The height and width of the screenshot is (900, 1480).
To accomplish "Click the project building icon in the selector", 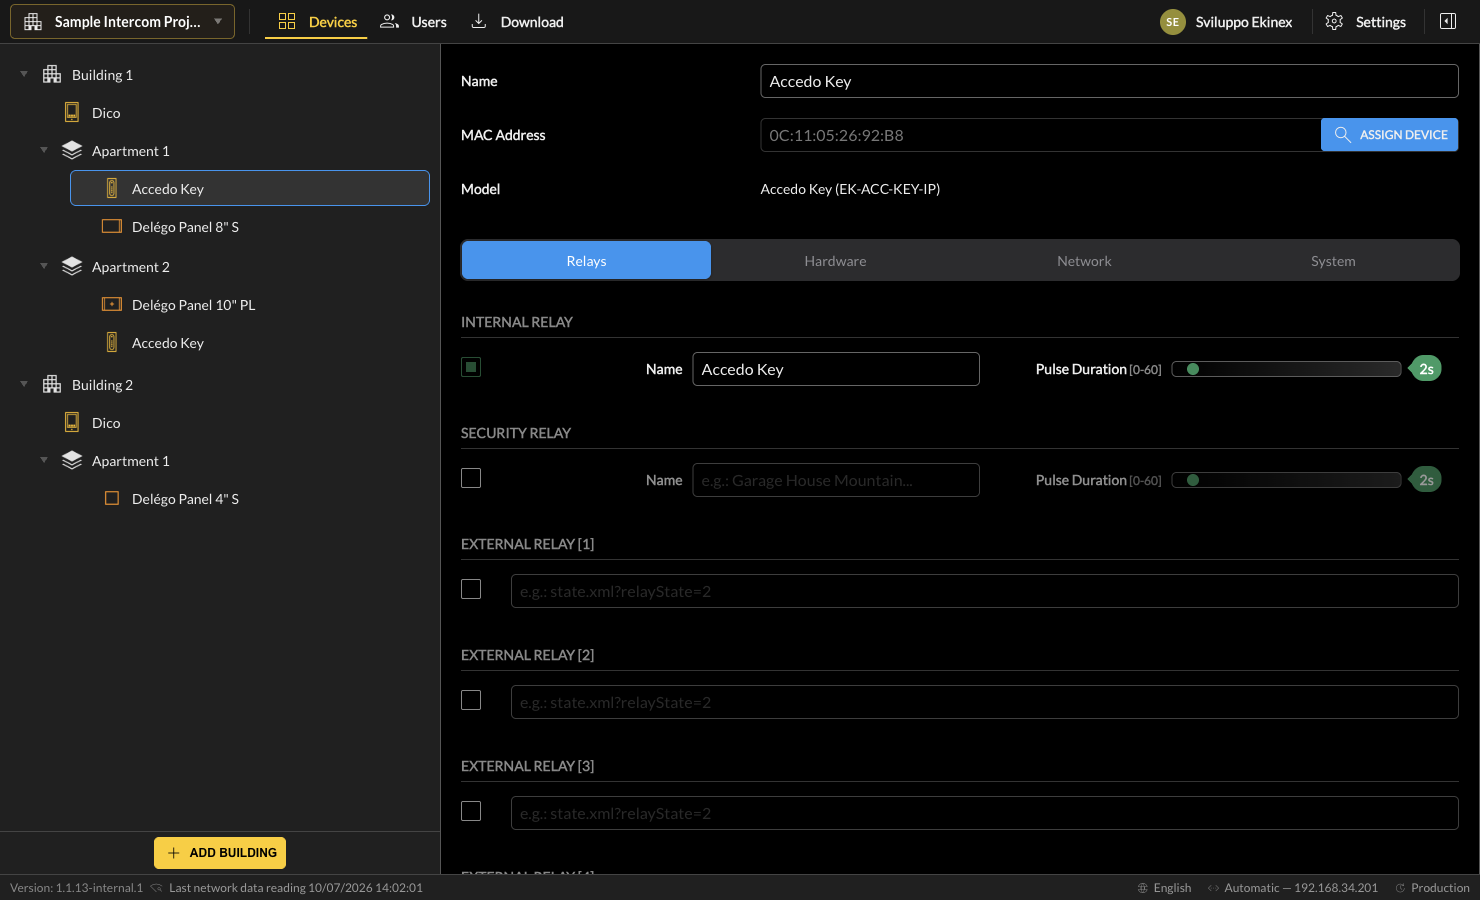I will point(33,22).
